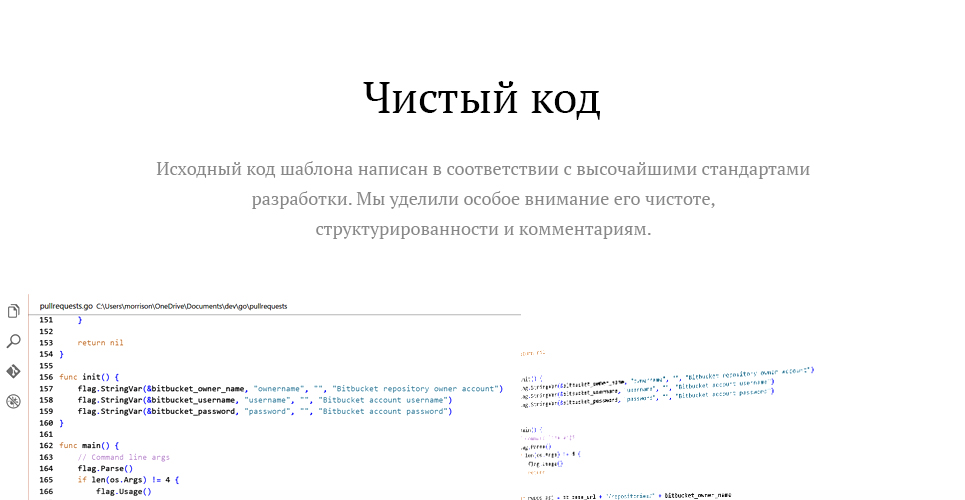The height and width of the screenshot is (500, 965).
Task: Open the Debug bug icon in sidebar
Action: tap(14, 401)
